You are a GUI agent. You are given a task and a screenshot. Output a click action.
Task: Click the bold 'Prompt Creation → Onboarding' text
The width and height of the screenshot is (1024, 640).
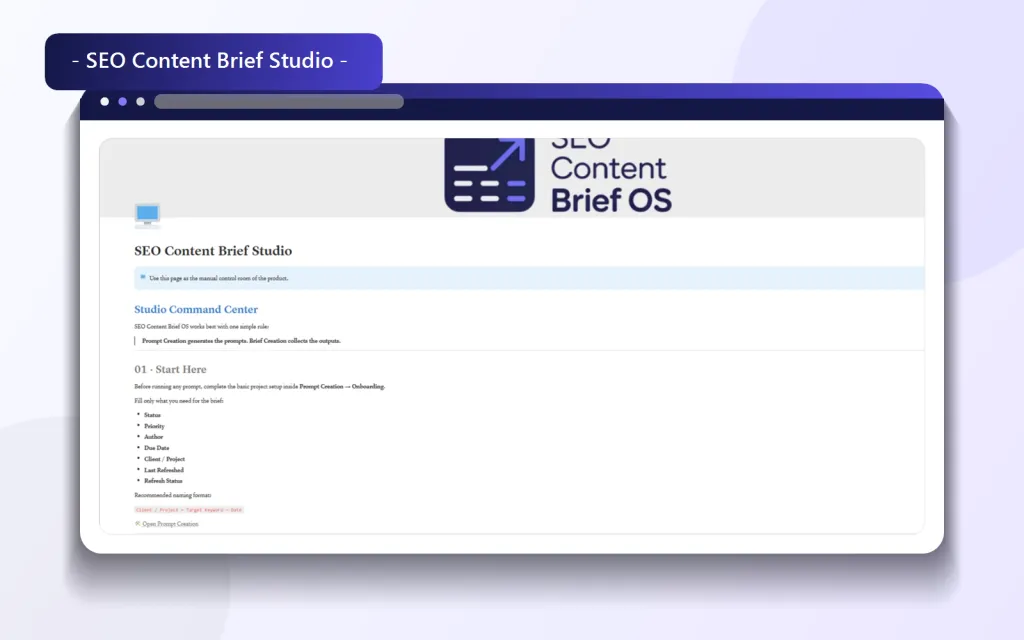(x=342, y=387)
